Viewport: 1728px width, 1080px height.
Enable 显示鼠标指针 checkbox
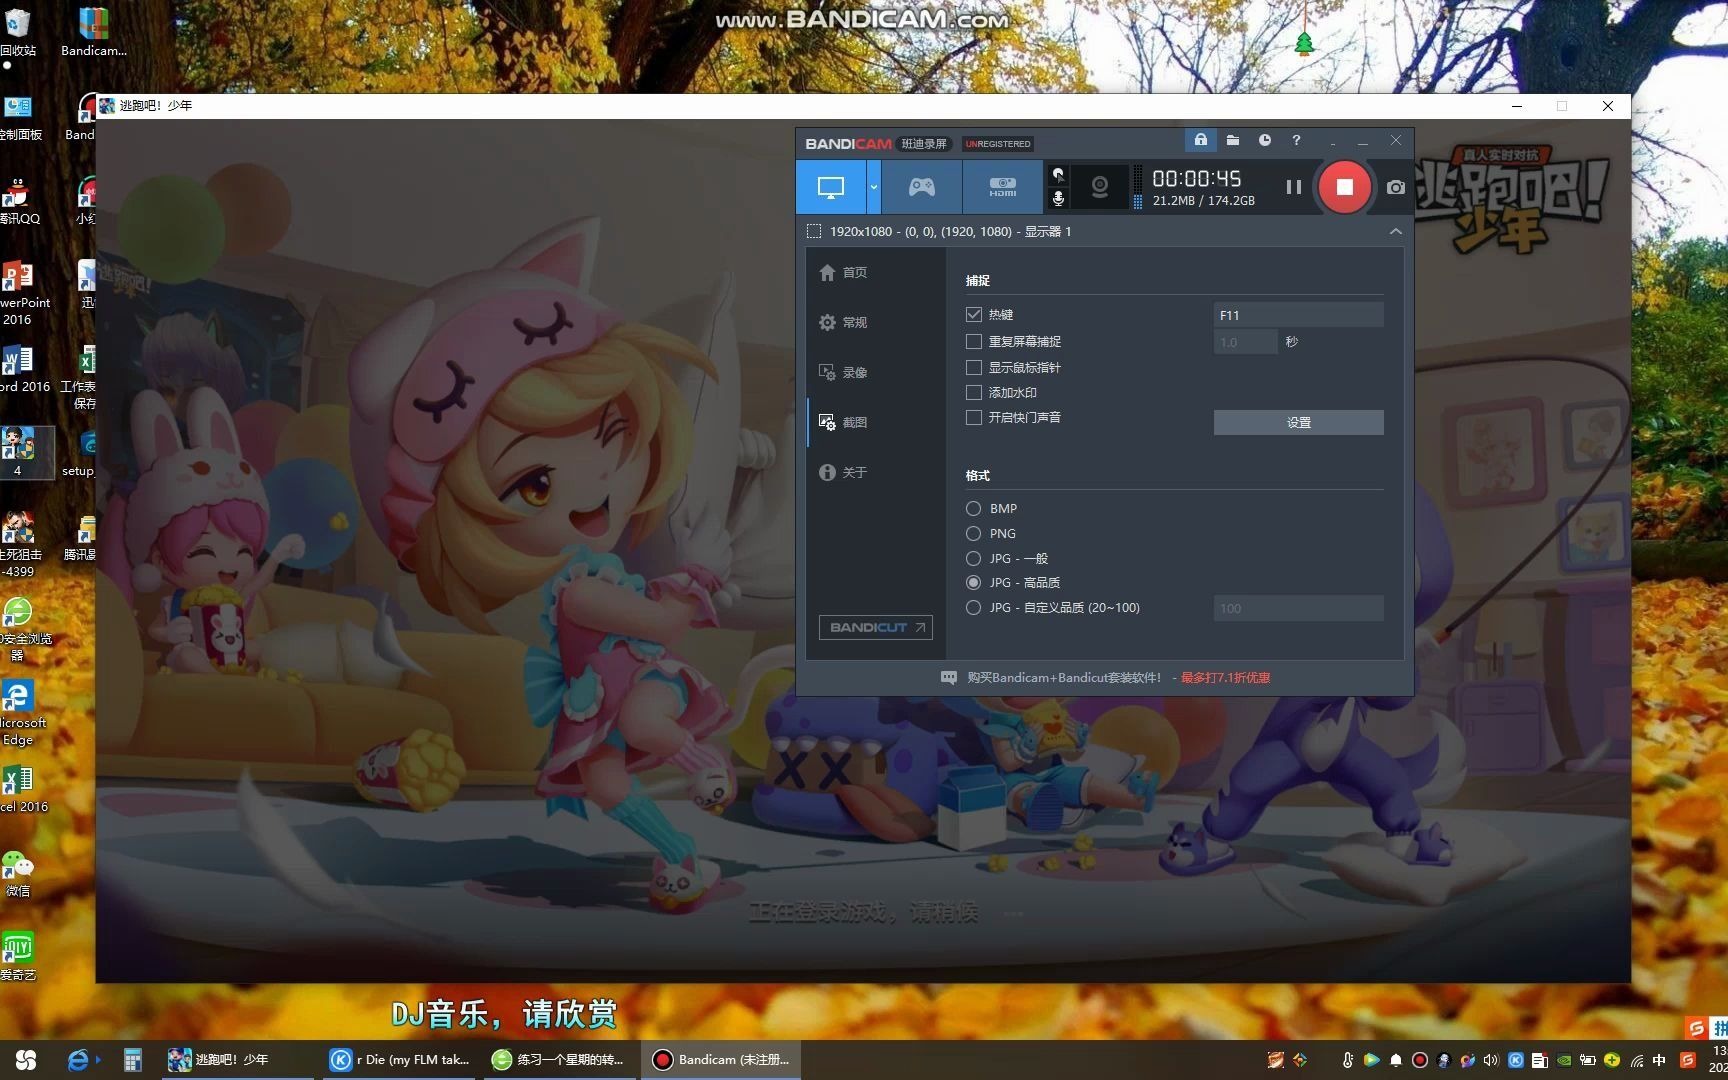(x=973, y=367)
